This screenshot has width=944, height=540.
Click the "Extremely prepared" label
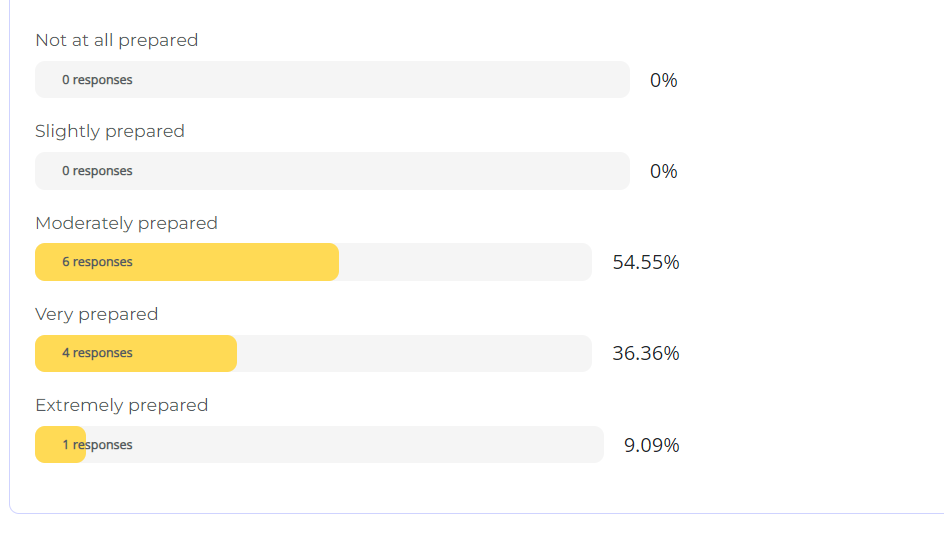(x=121, y=405)
